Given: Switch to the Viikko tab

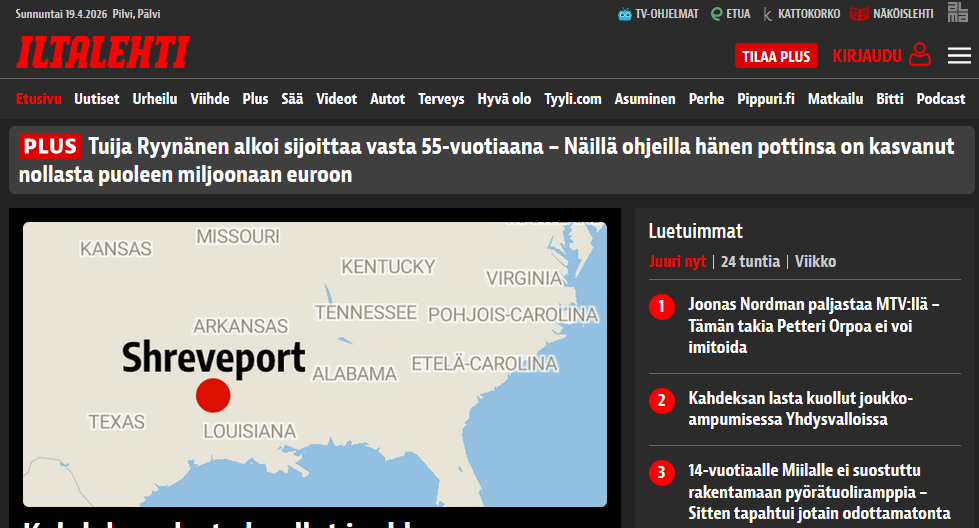Looking at the screenshot, I should [815, 261].
